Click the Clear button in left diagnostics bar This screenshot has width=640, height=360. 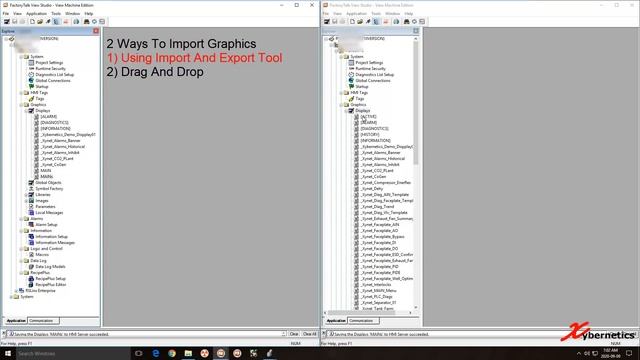[294, 334]
